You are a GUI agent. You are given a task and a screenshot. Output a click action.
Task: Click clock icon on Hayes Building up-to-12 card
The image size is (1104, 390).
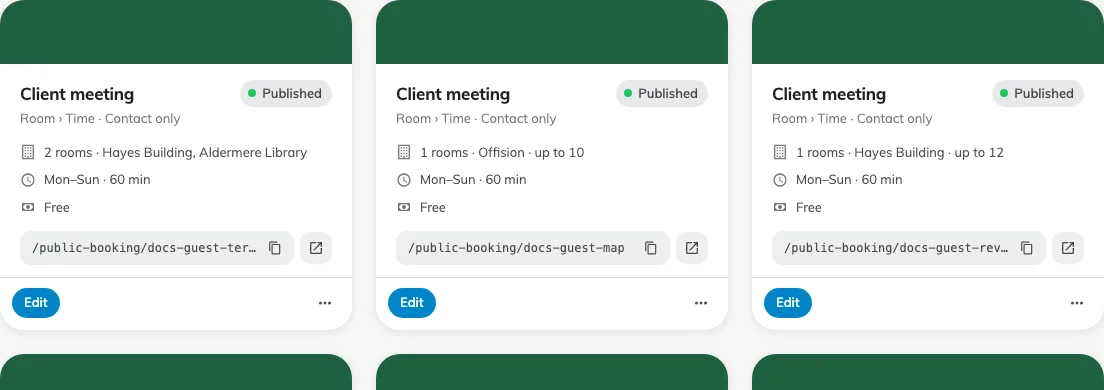[779, 180]
